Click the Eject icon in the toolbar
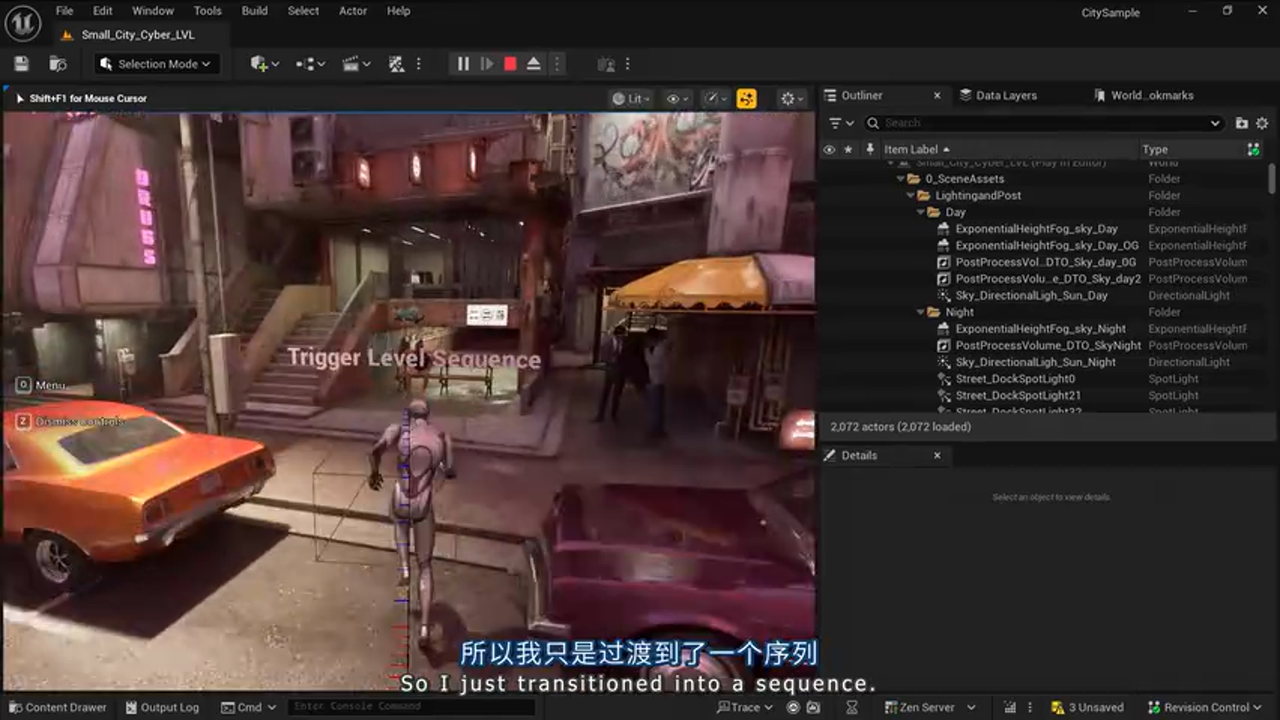This screenshot has height=720, width=1280. [532, 63]
